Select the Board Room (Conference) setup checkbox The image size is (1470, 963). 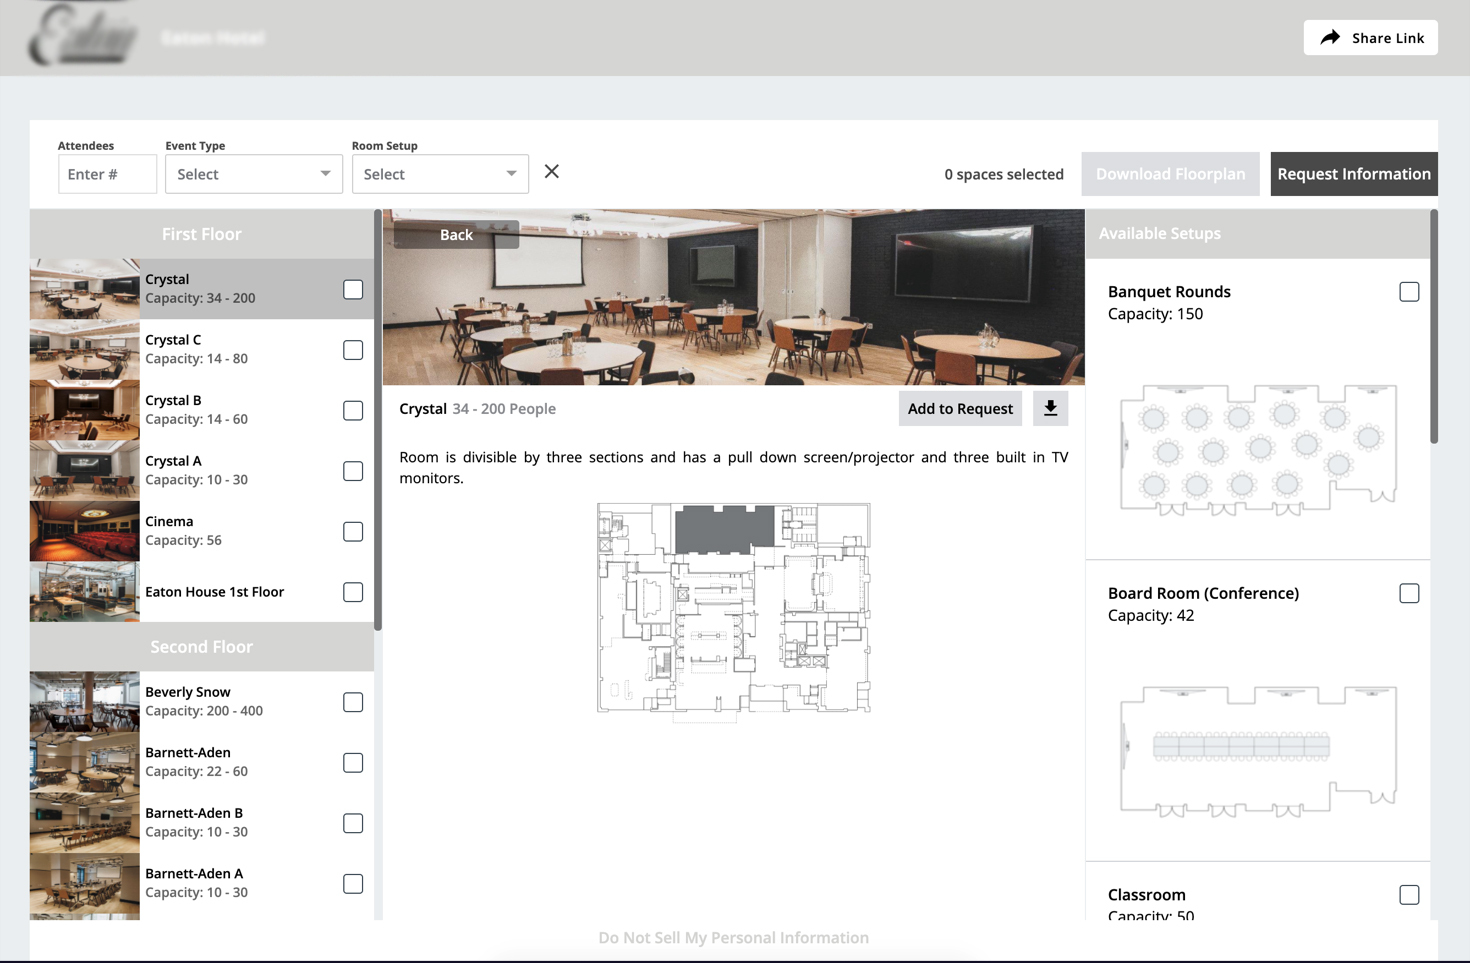pos(1409,594)
